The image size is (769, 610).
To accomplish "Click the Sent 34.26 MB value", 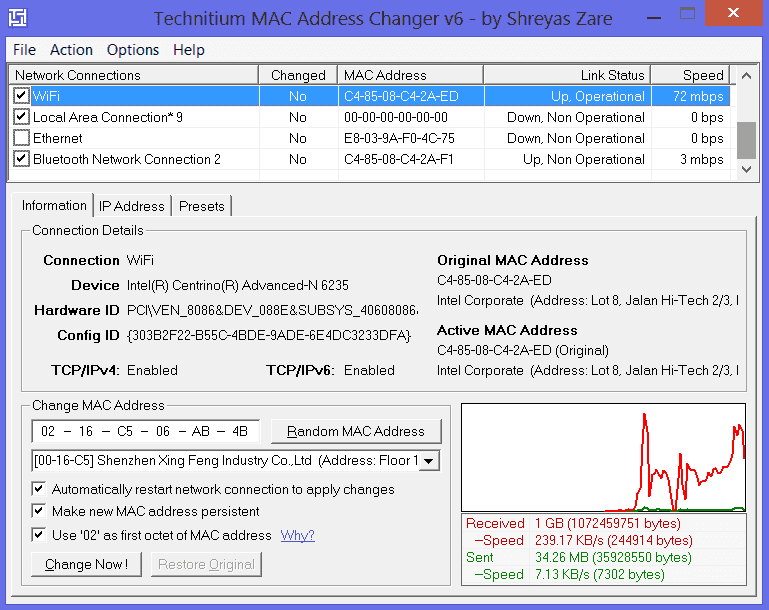I will [613, 558].
